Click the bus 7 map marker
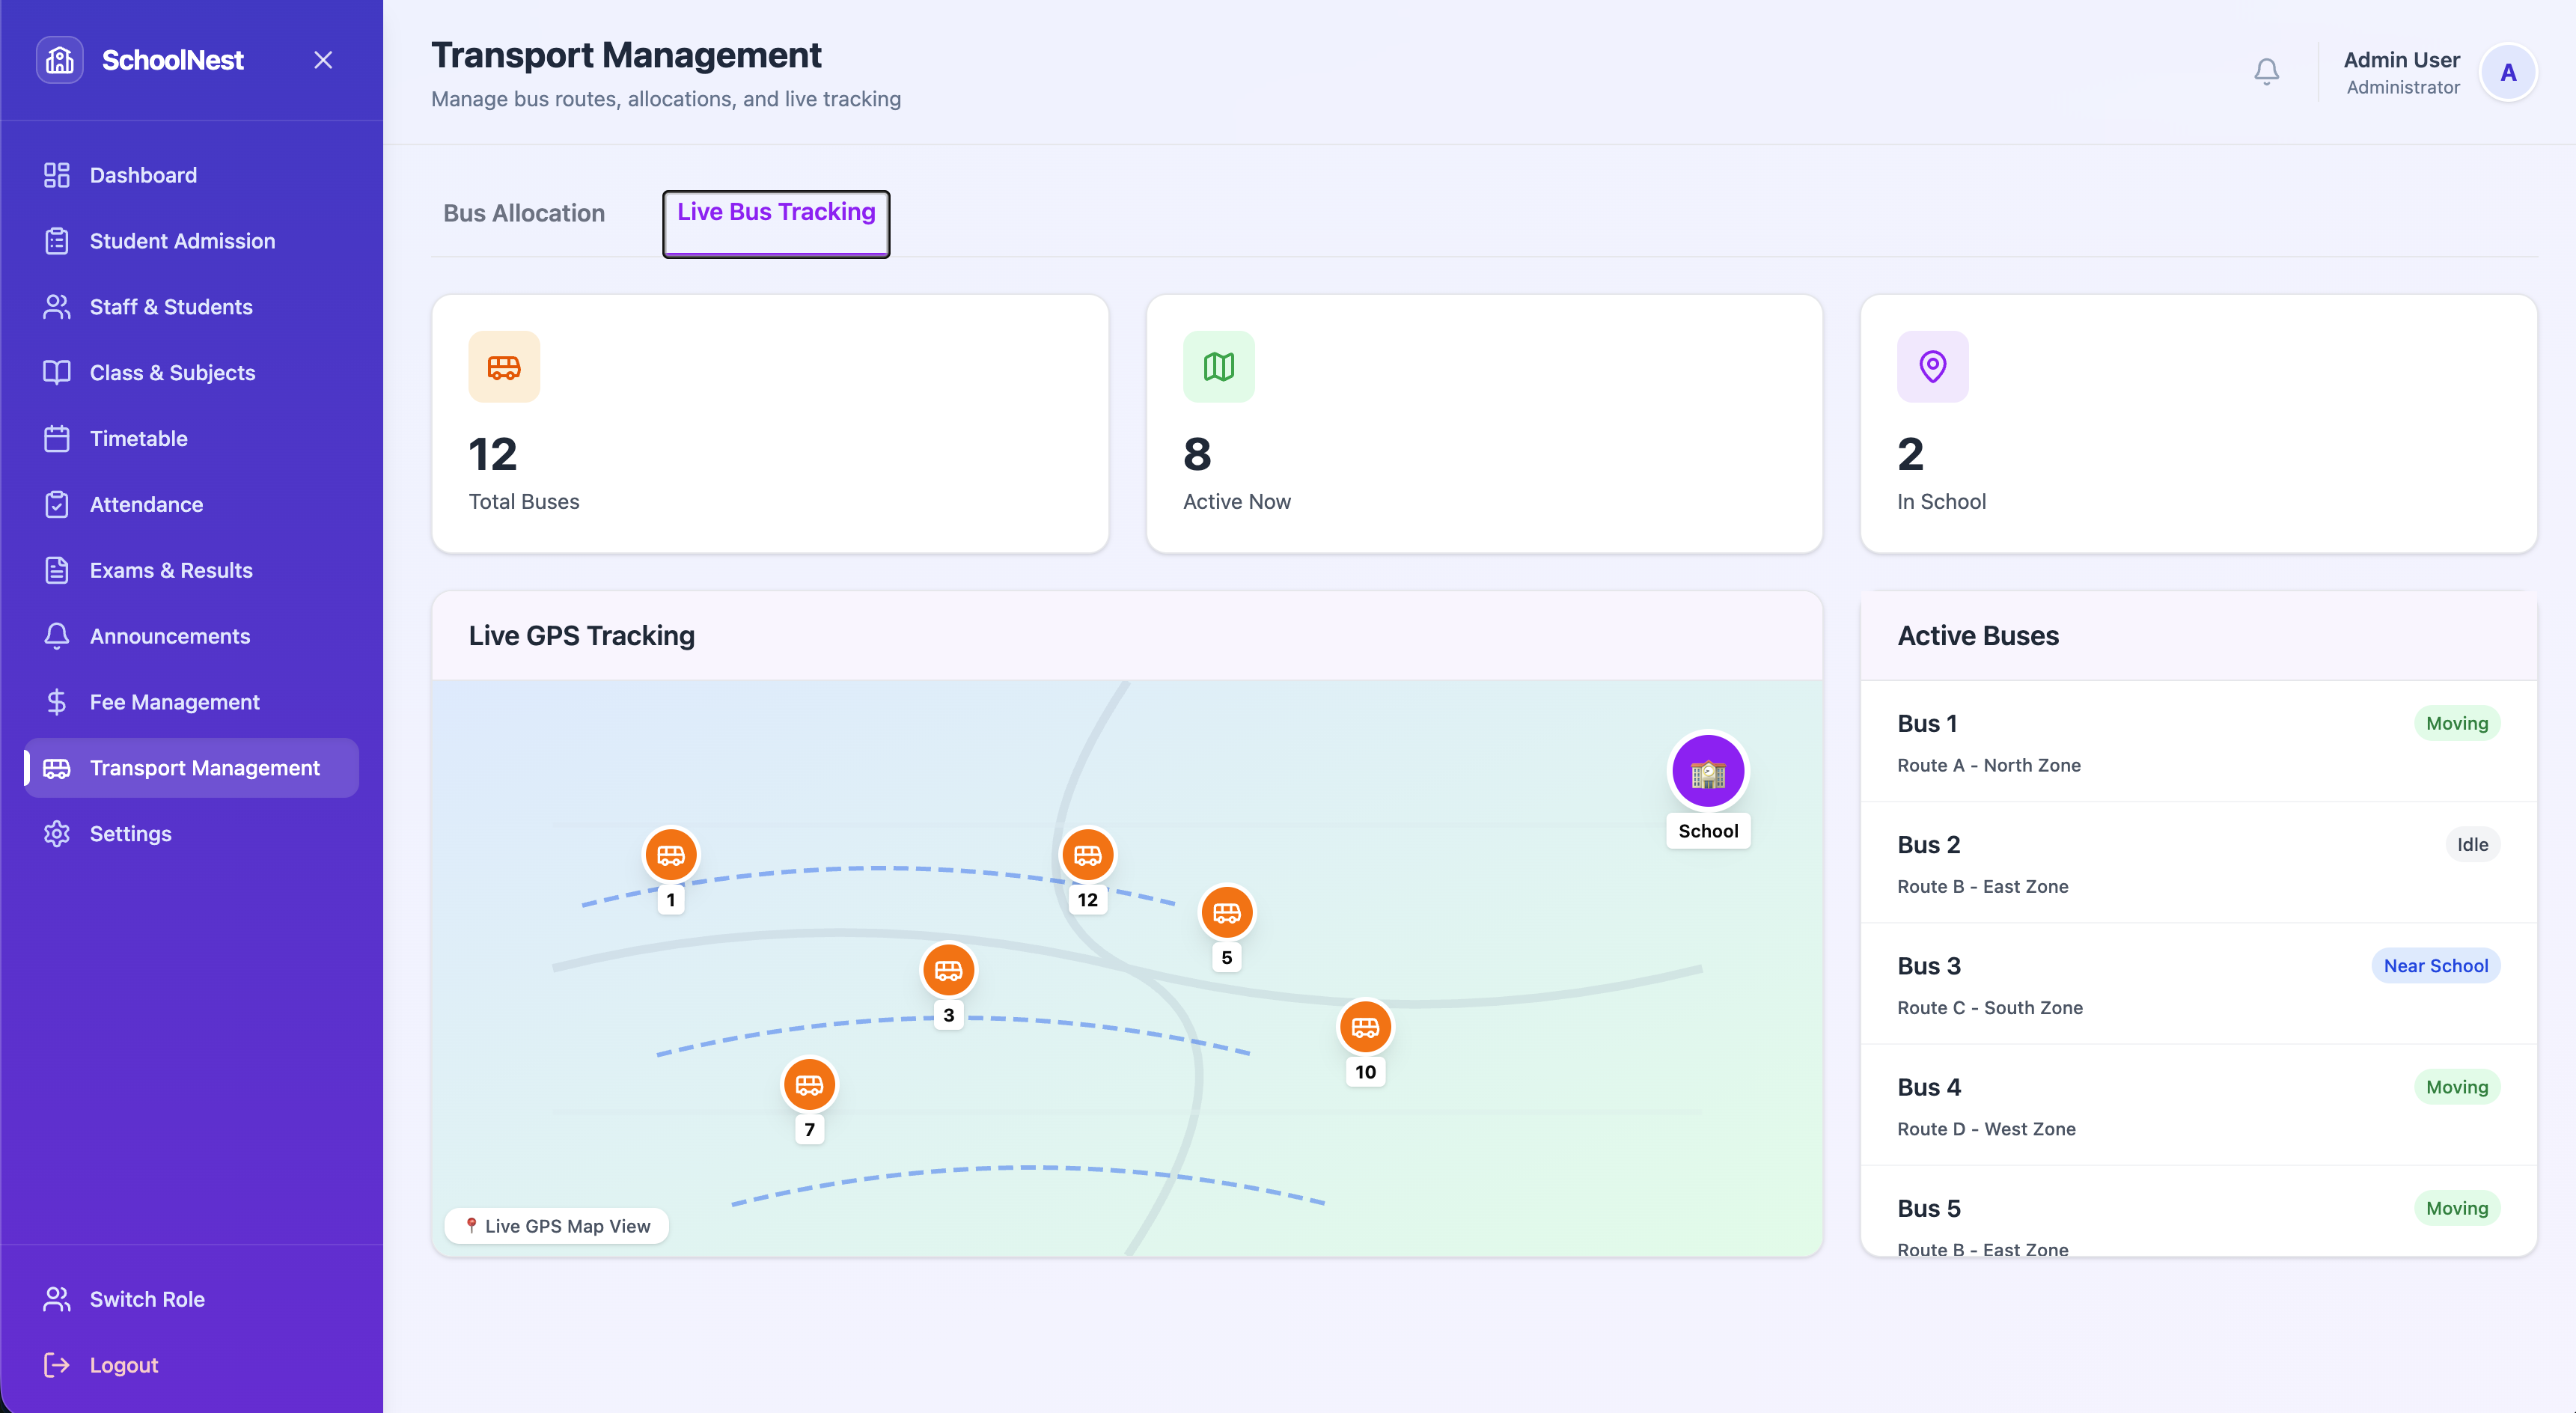 pyautogui.click(x=809, y=1086)
